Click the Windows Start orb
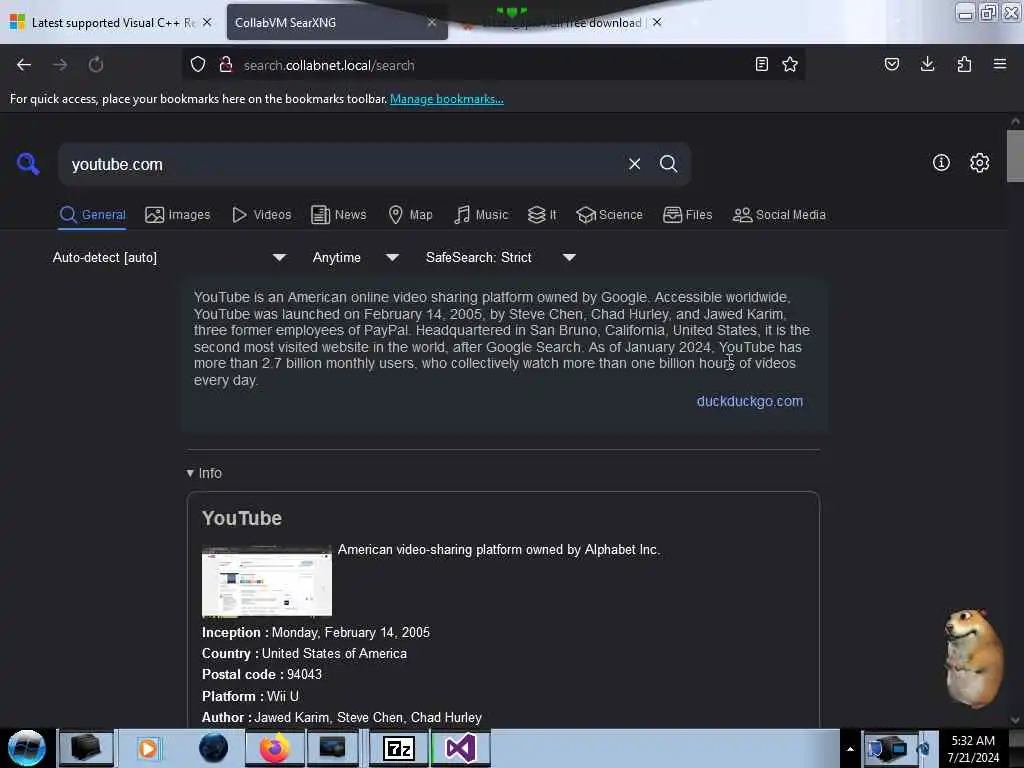1024x768 pixels. pos(27,748)
